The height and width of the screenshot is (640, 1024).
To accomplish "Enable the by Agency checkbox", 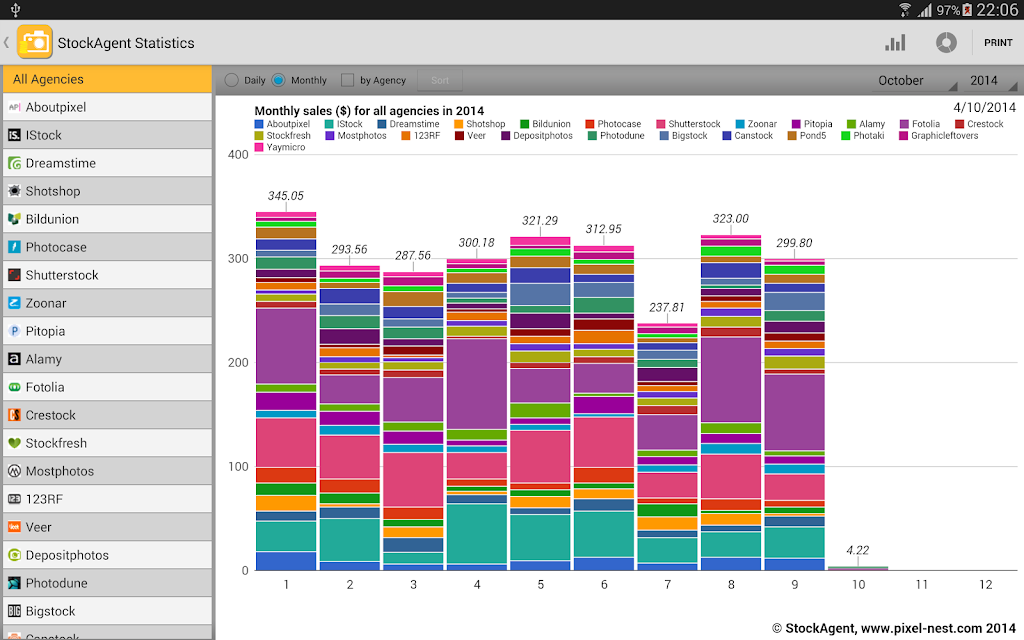I will 347,80.
